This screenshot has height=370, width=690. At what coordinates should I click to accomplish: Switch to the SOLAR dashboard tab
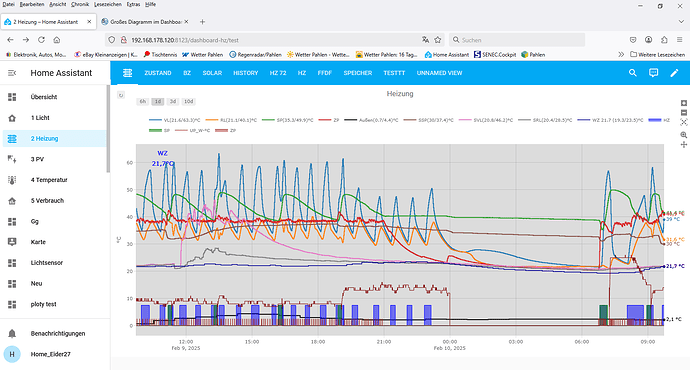click(x=212, y=73)
